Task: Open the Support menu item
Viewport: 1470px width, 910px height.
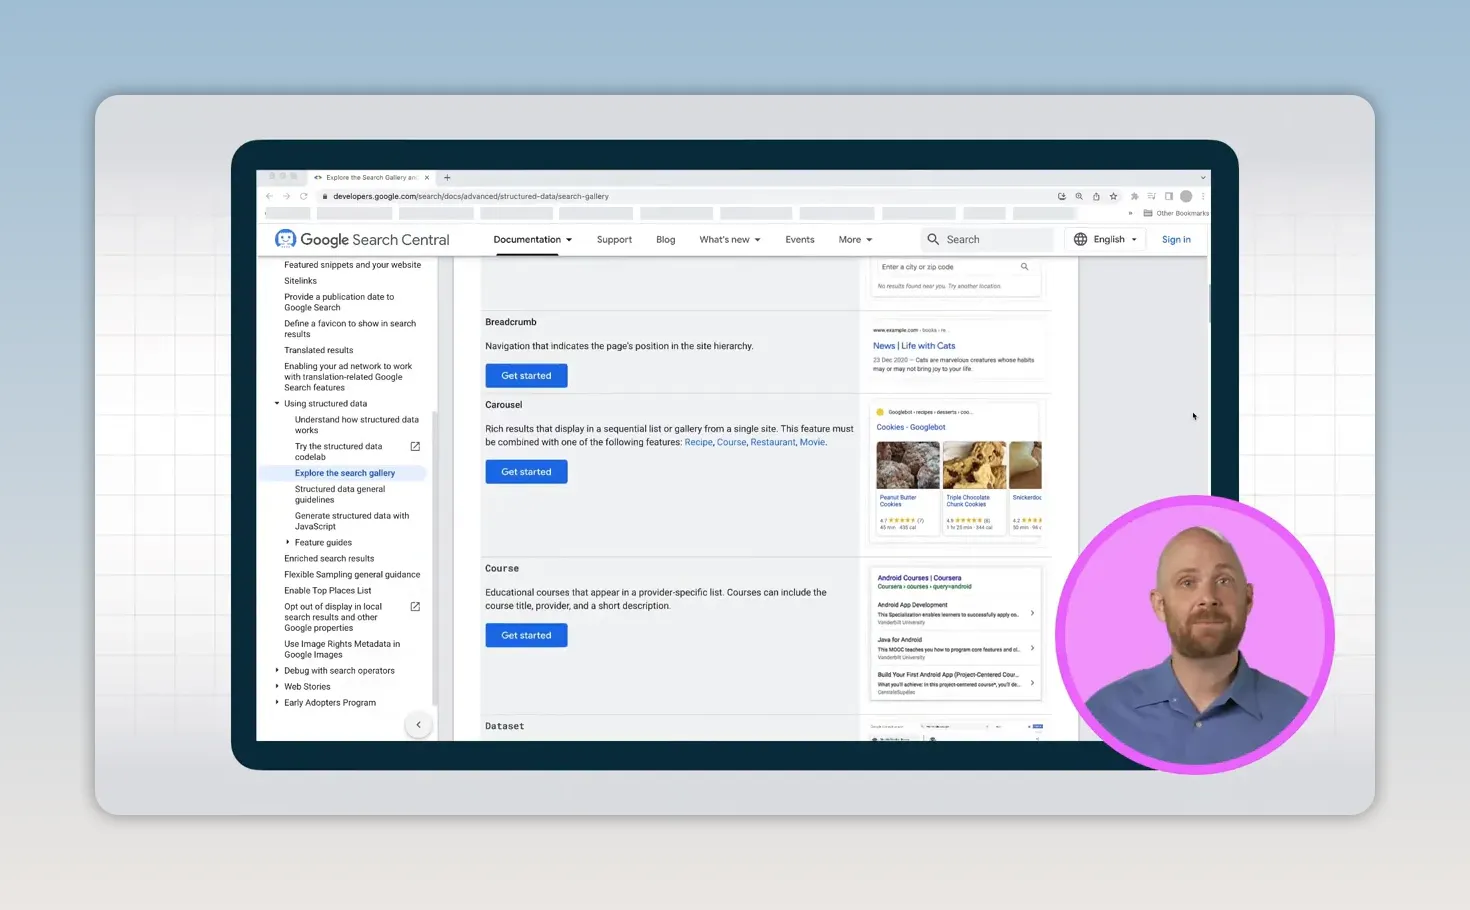Action: pos(614,240)
